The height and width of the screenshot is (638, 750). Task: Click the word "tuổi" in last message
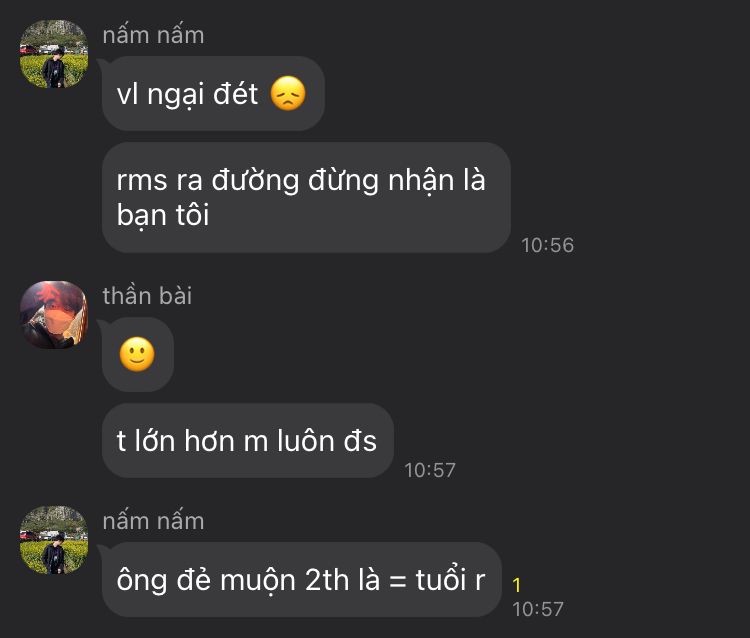(441, 580)
